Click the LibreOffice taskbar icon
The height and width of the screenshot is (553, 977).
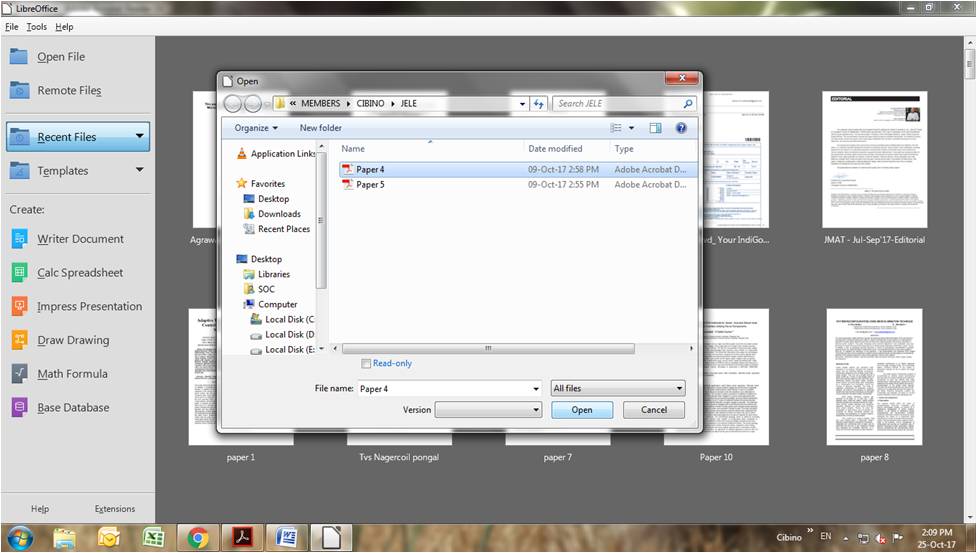tap(331, 537)
